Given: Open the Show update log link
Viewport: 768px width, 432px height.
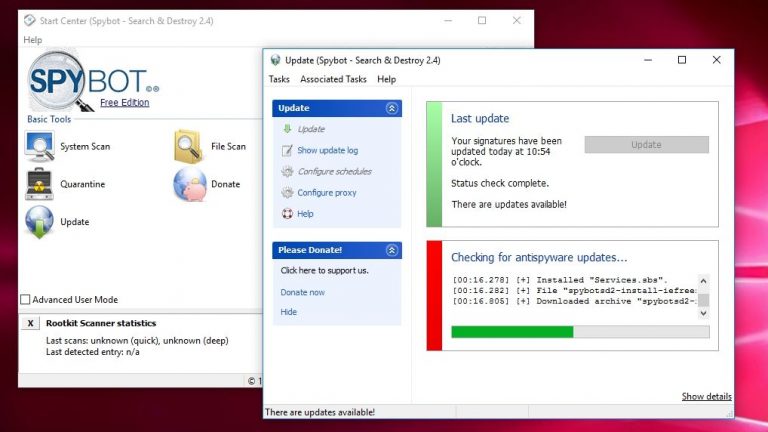Looking at the screenshot, I should [x=328, y=150].
